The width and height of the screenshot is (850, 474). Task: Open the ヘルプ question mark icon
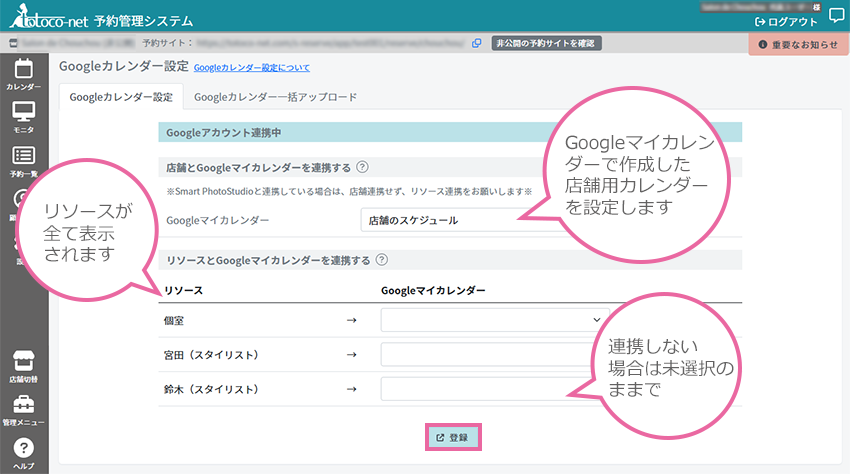(23, 452)
